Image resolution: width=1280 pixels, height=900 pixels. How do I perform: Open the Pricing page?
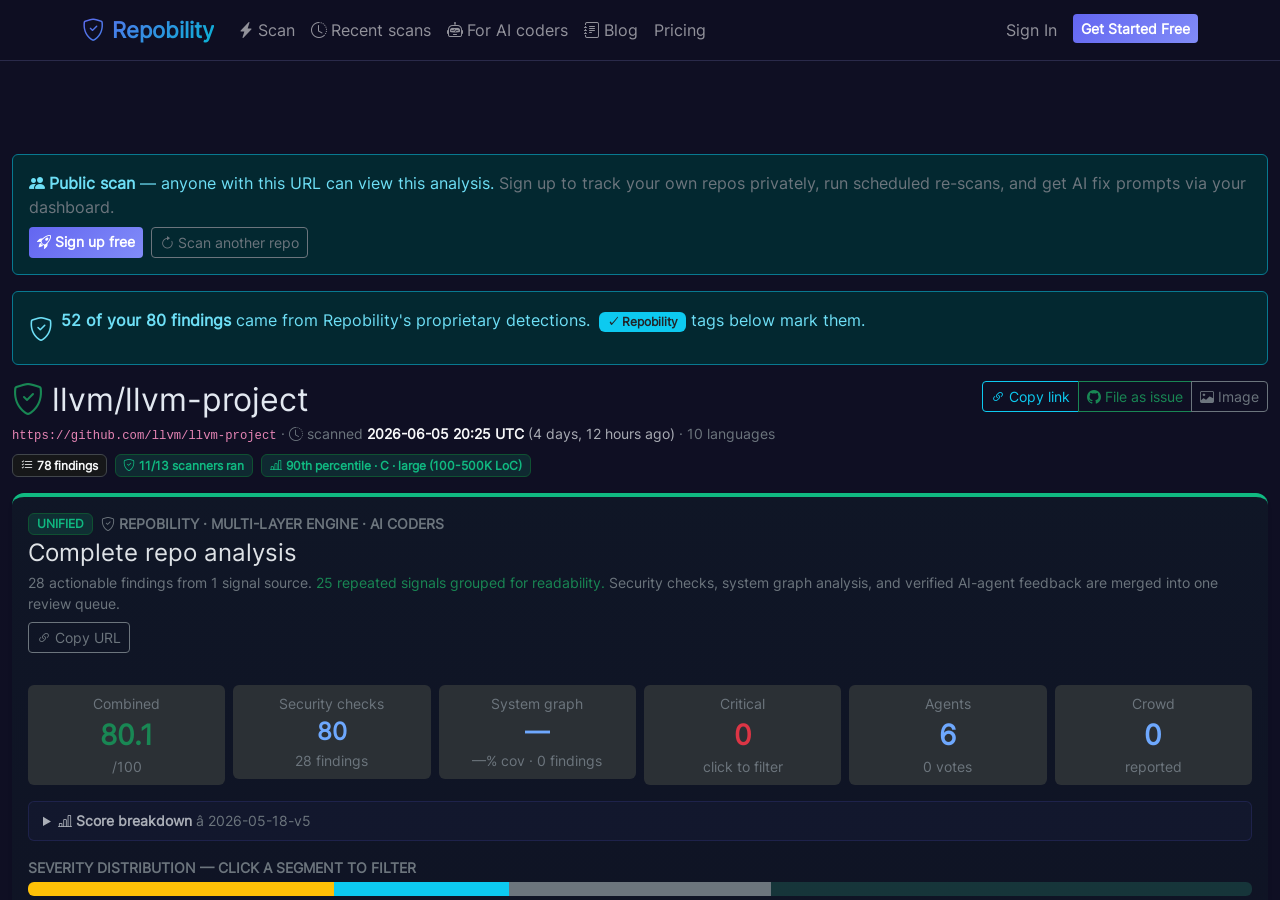(x=680, y=30)
